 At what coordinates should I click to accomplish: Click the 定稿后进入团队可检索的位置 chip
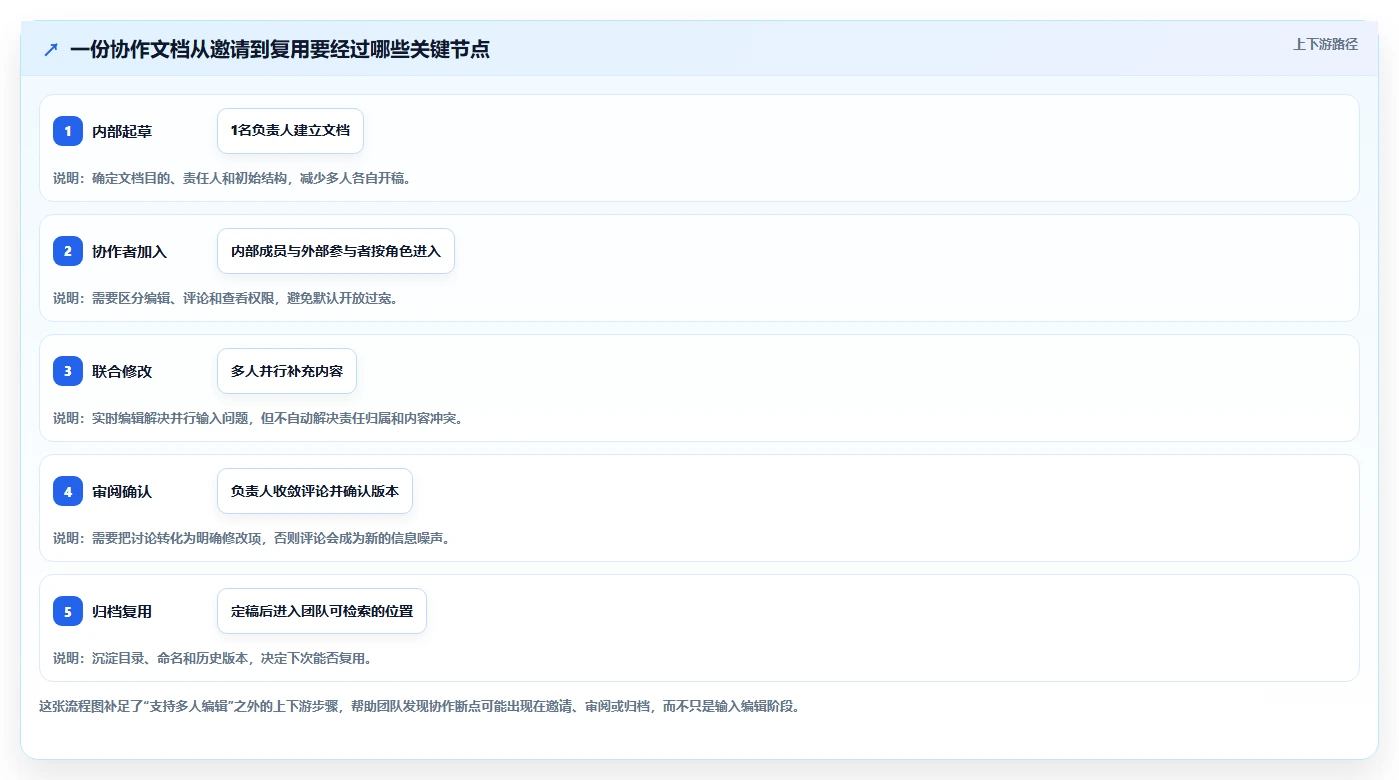[322, 611]
